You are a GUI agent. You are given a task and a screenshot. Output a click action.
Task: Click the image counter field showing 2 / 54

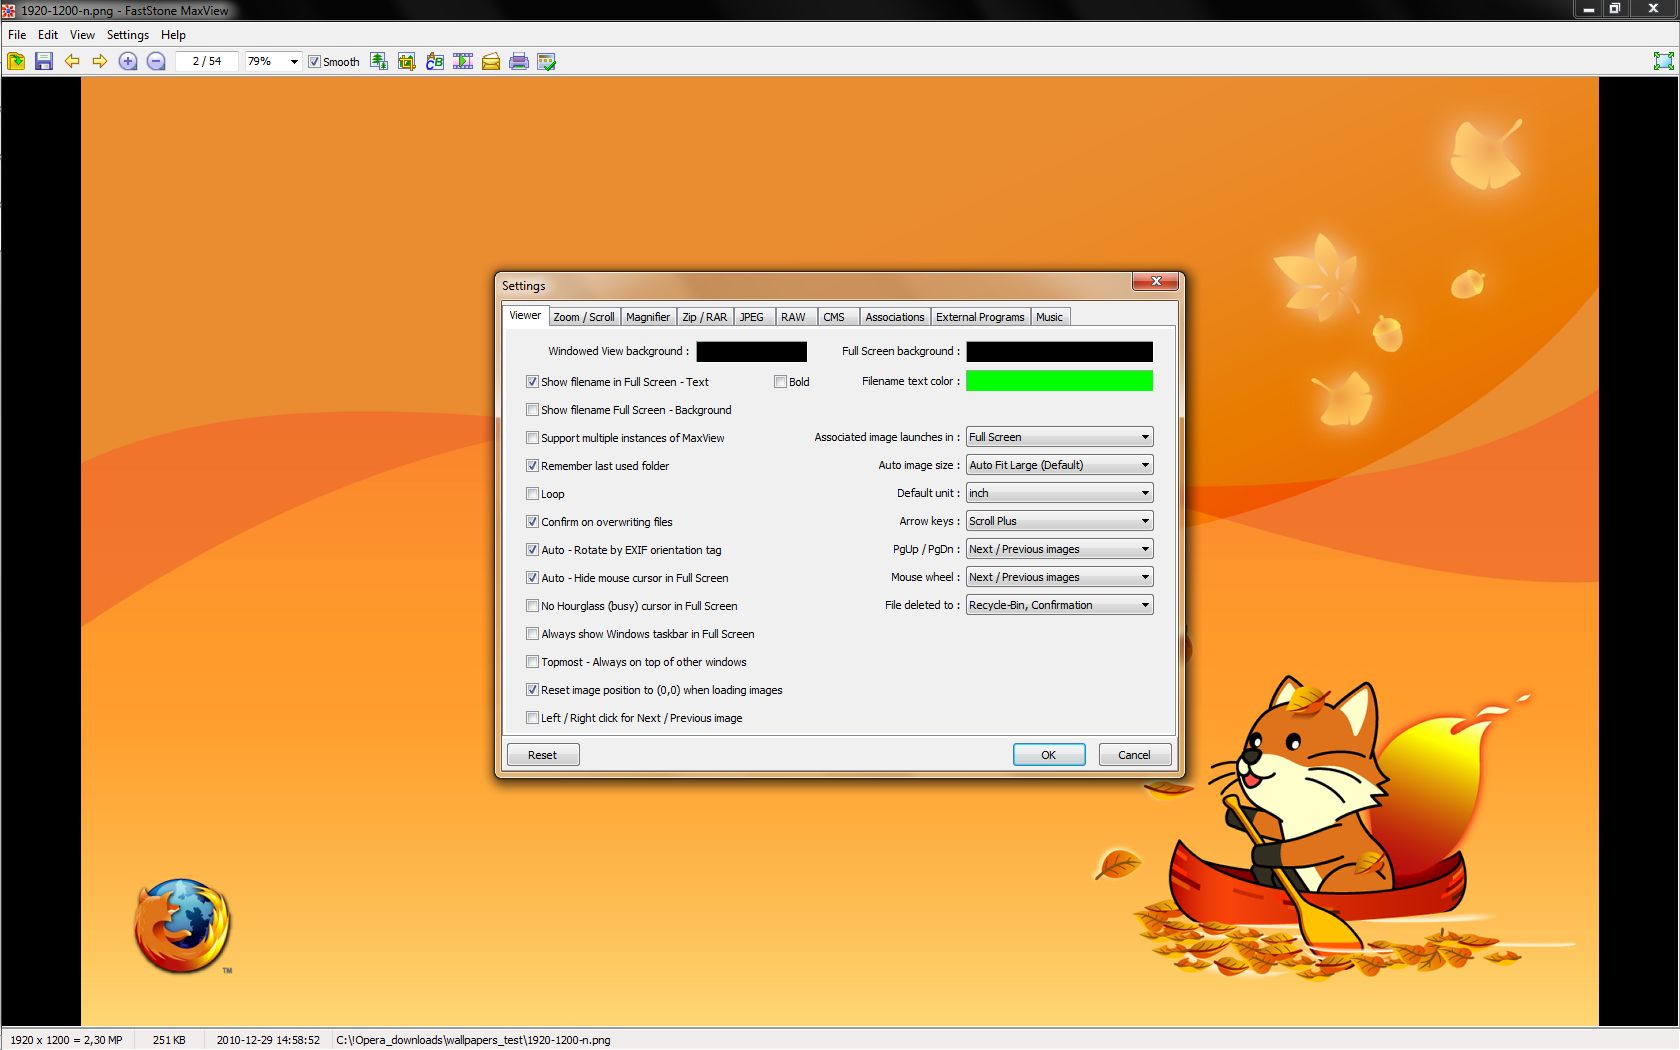pyautogui.click(x=207, y=62)
